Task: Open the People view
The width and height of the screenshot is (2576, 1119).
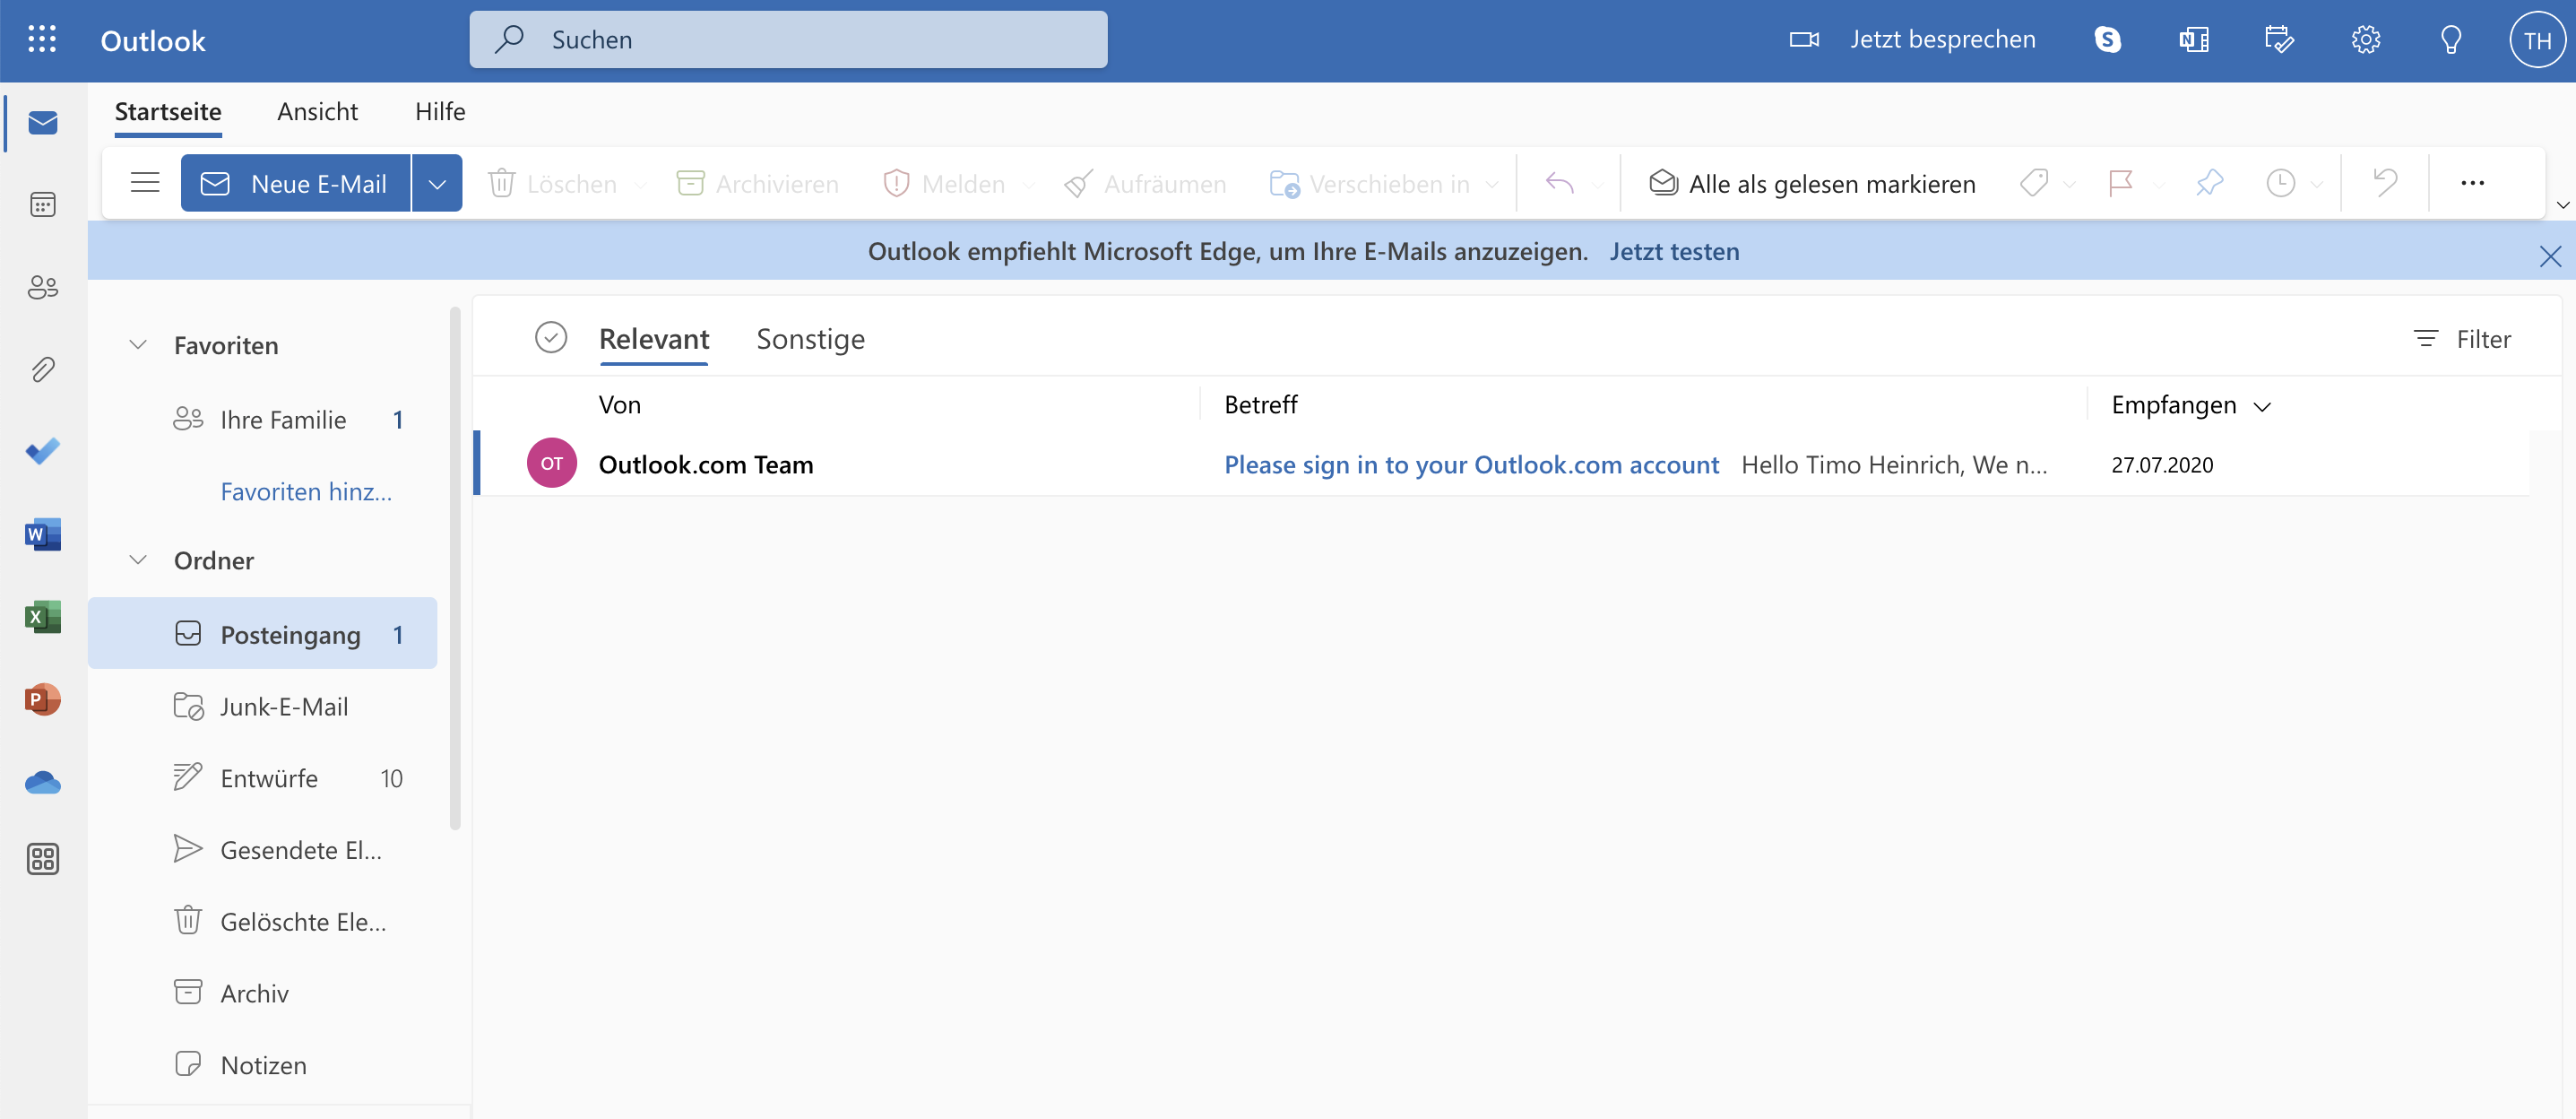Action: click(x=42, y=287)
